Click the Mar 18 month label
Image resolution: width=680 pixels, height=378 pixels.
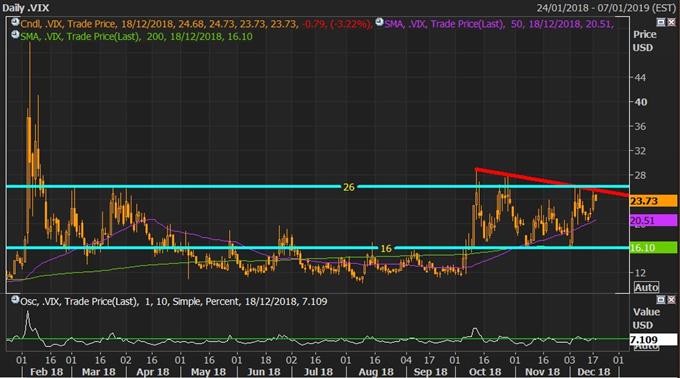tap(99, 372)
